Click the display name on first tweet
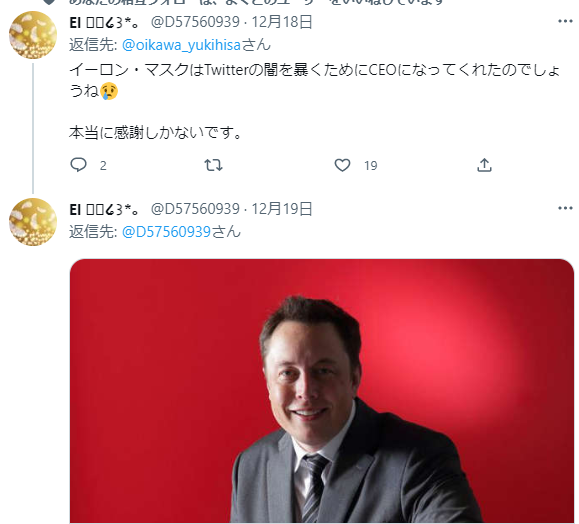The image size is (579, 524). click(105, 23)
